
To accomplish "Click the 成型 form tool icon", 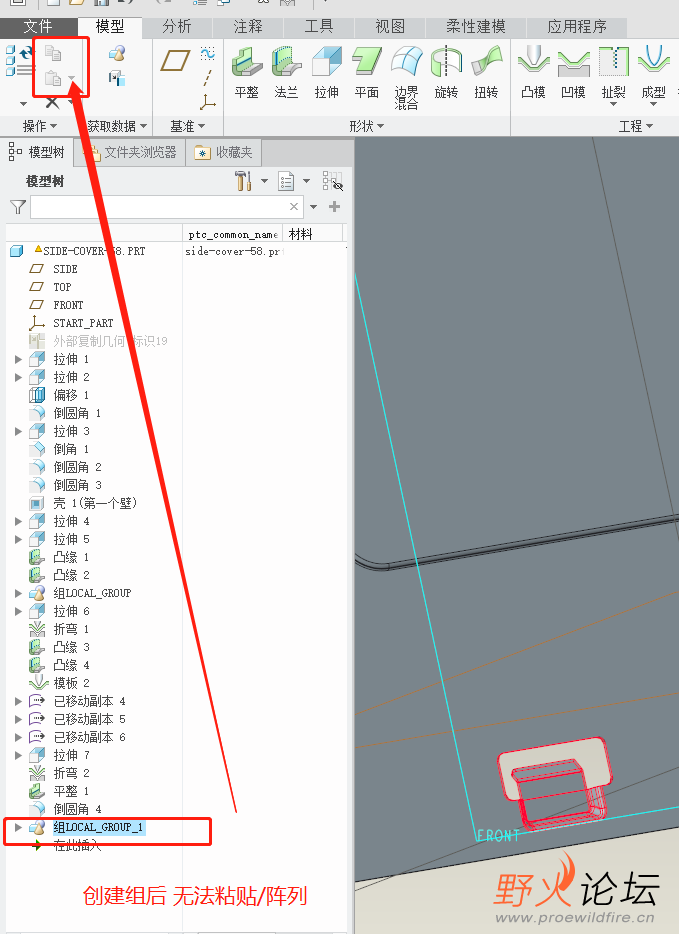I will point(653,61).
